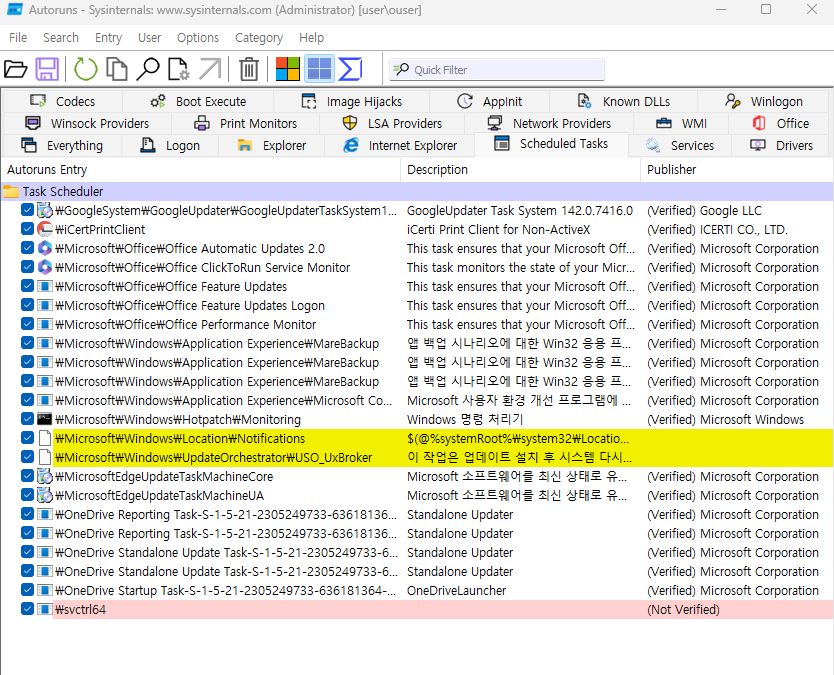Viewport: 834px width, 675px height.
Task: Click the Save floppy disk icon
Action: click(x=47, y=69)
